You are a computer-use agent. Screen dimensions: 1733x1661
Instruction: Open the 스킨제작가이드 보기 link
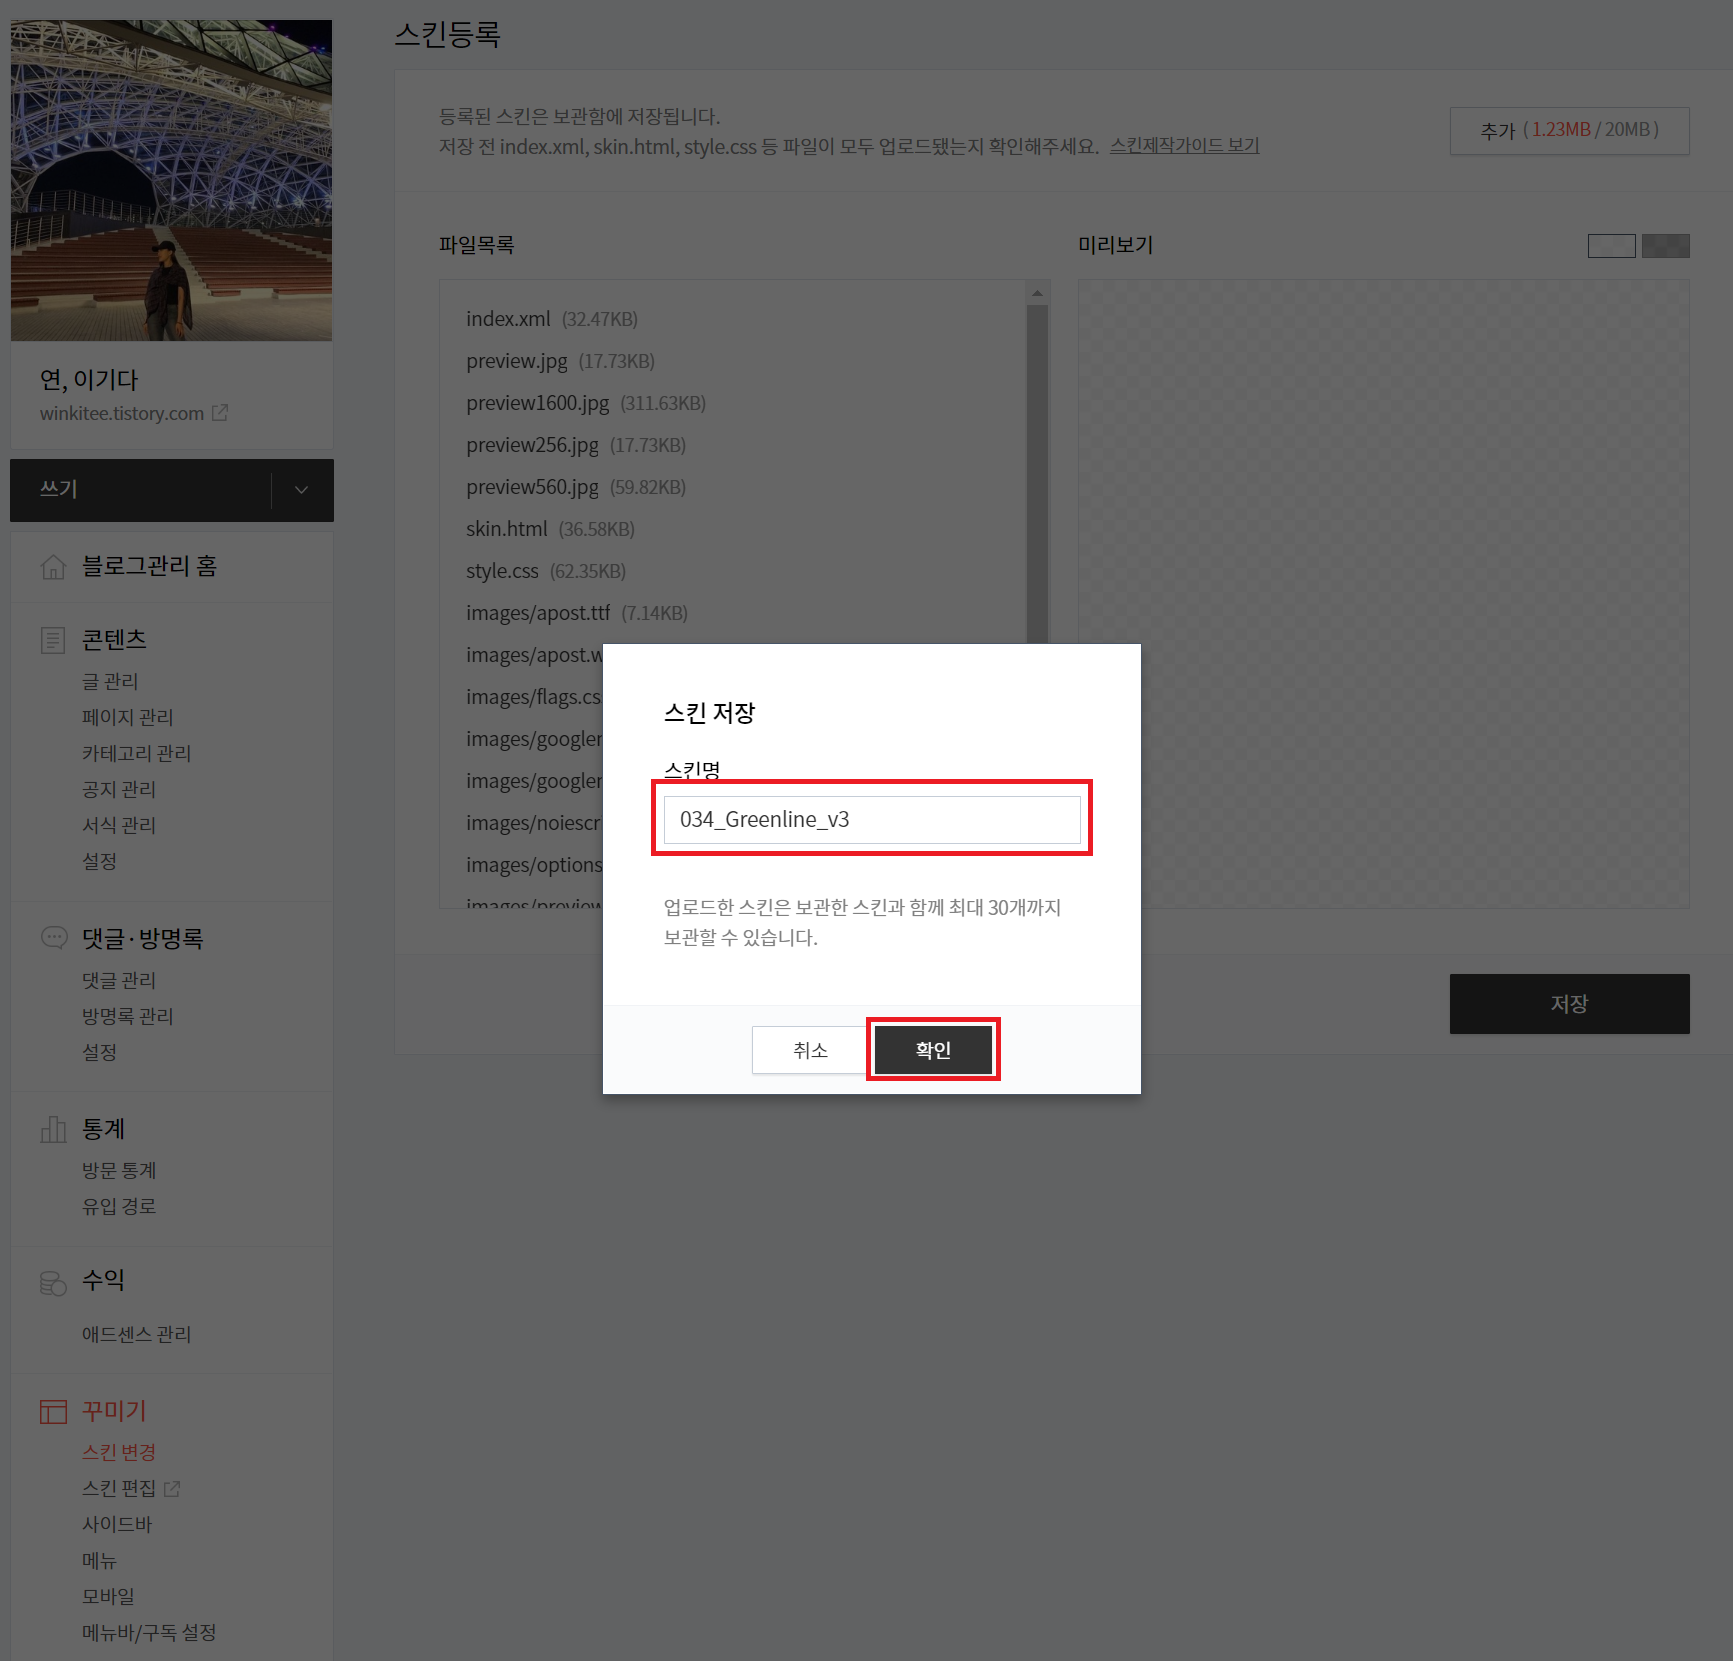[x=1184, y=146]
